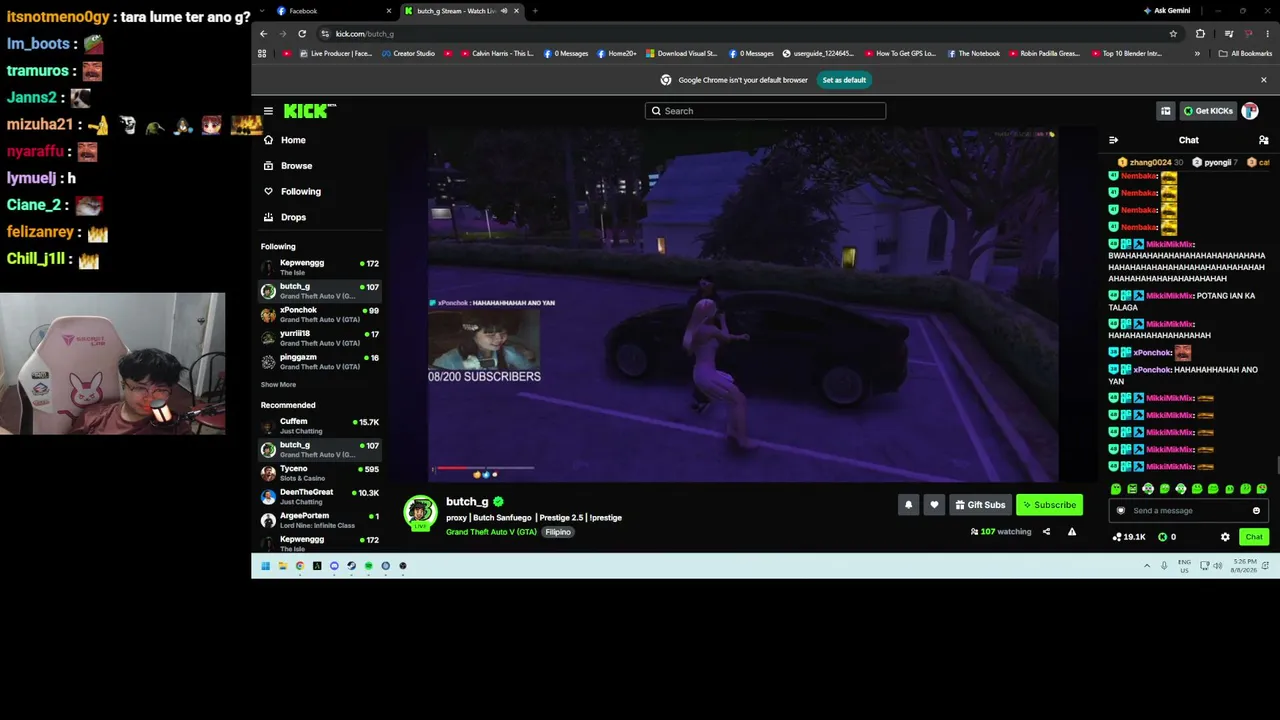Open the Kick sidebar hamburger menu
Viewport: 1280px width, 720px height.
pyautogui.click(x=268, y=111)
